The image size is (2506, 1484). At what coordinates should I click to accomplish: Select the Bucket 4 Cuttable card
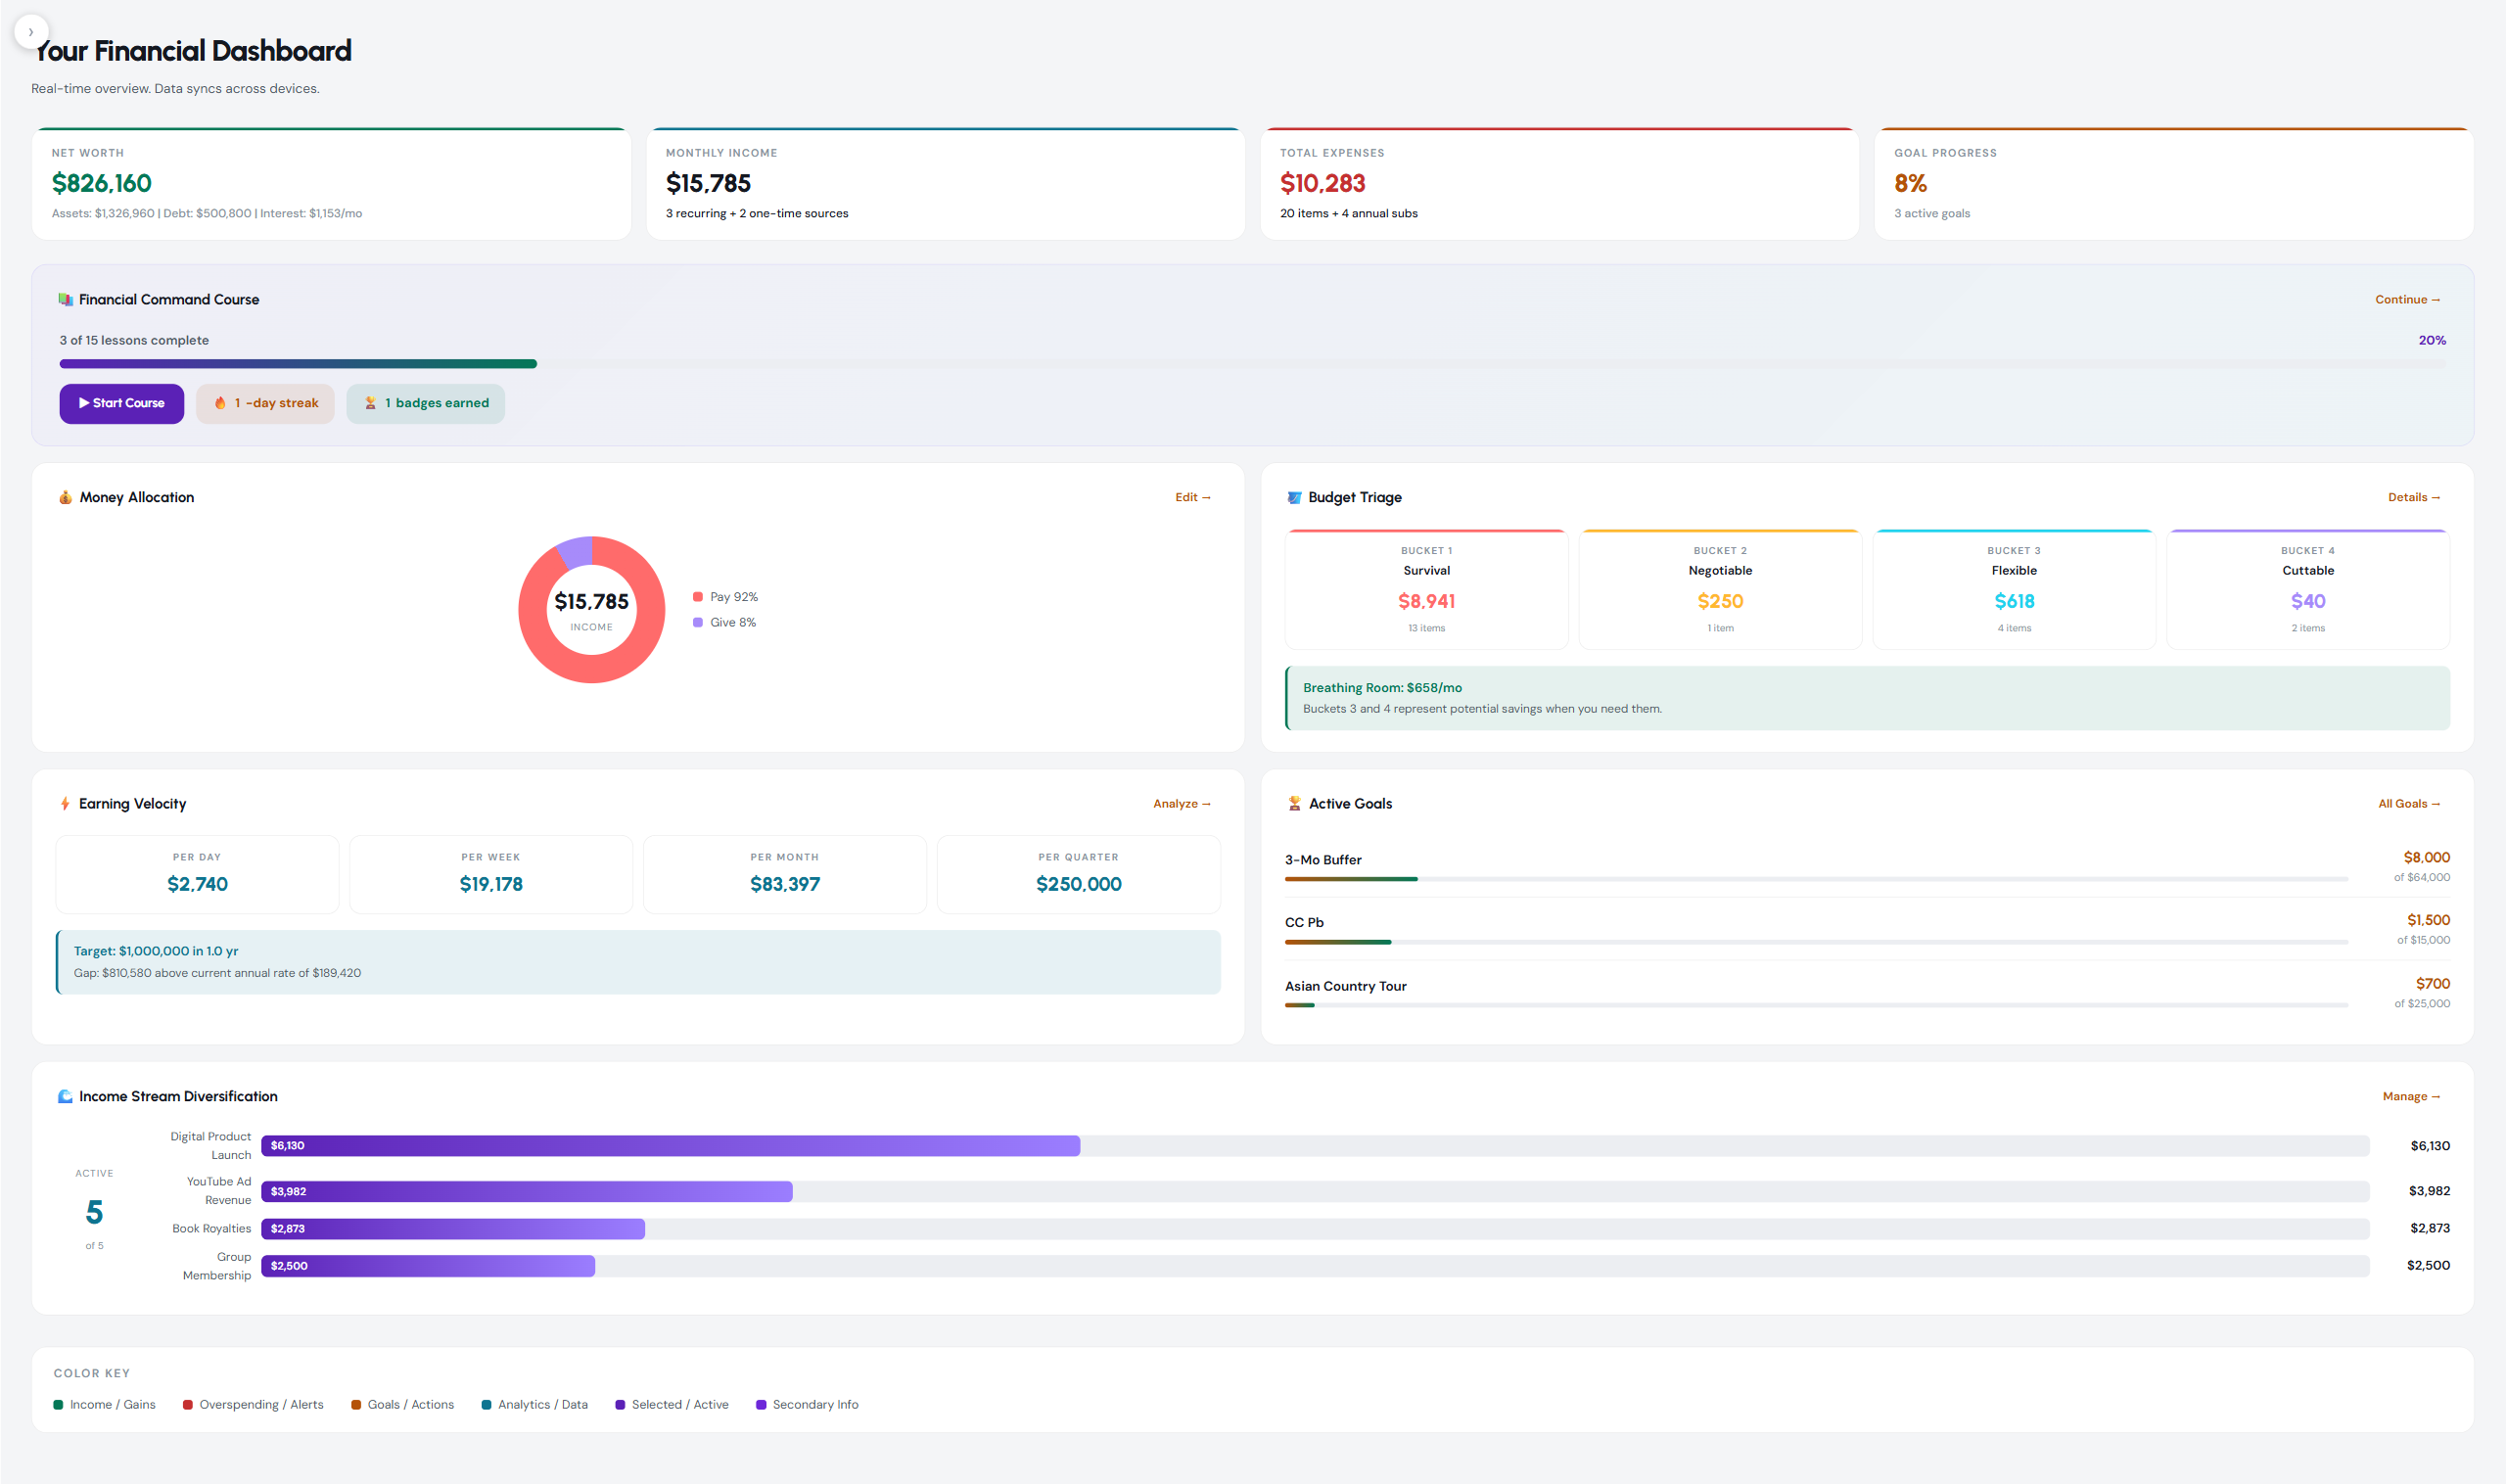(x=2307, y=589)
